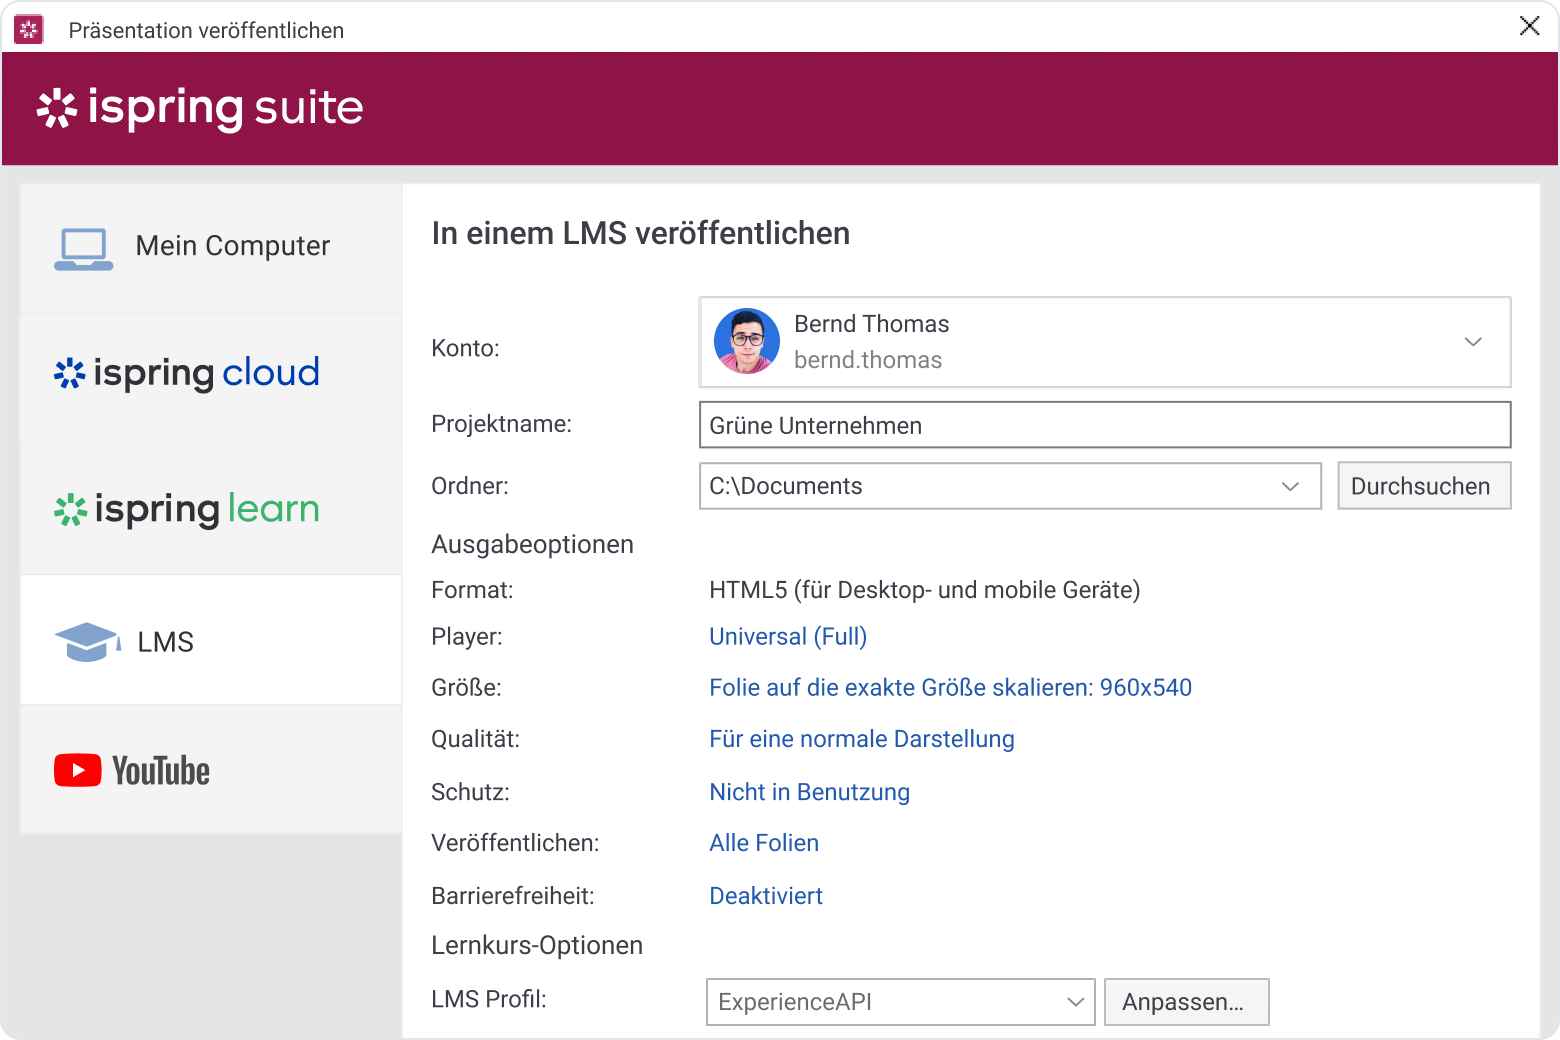Change Veröffentlichen setting Alle Folien
Screen dimensions: 1560x1040
(x=763, y=842)
